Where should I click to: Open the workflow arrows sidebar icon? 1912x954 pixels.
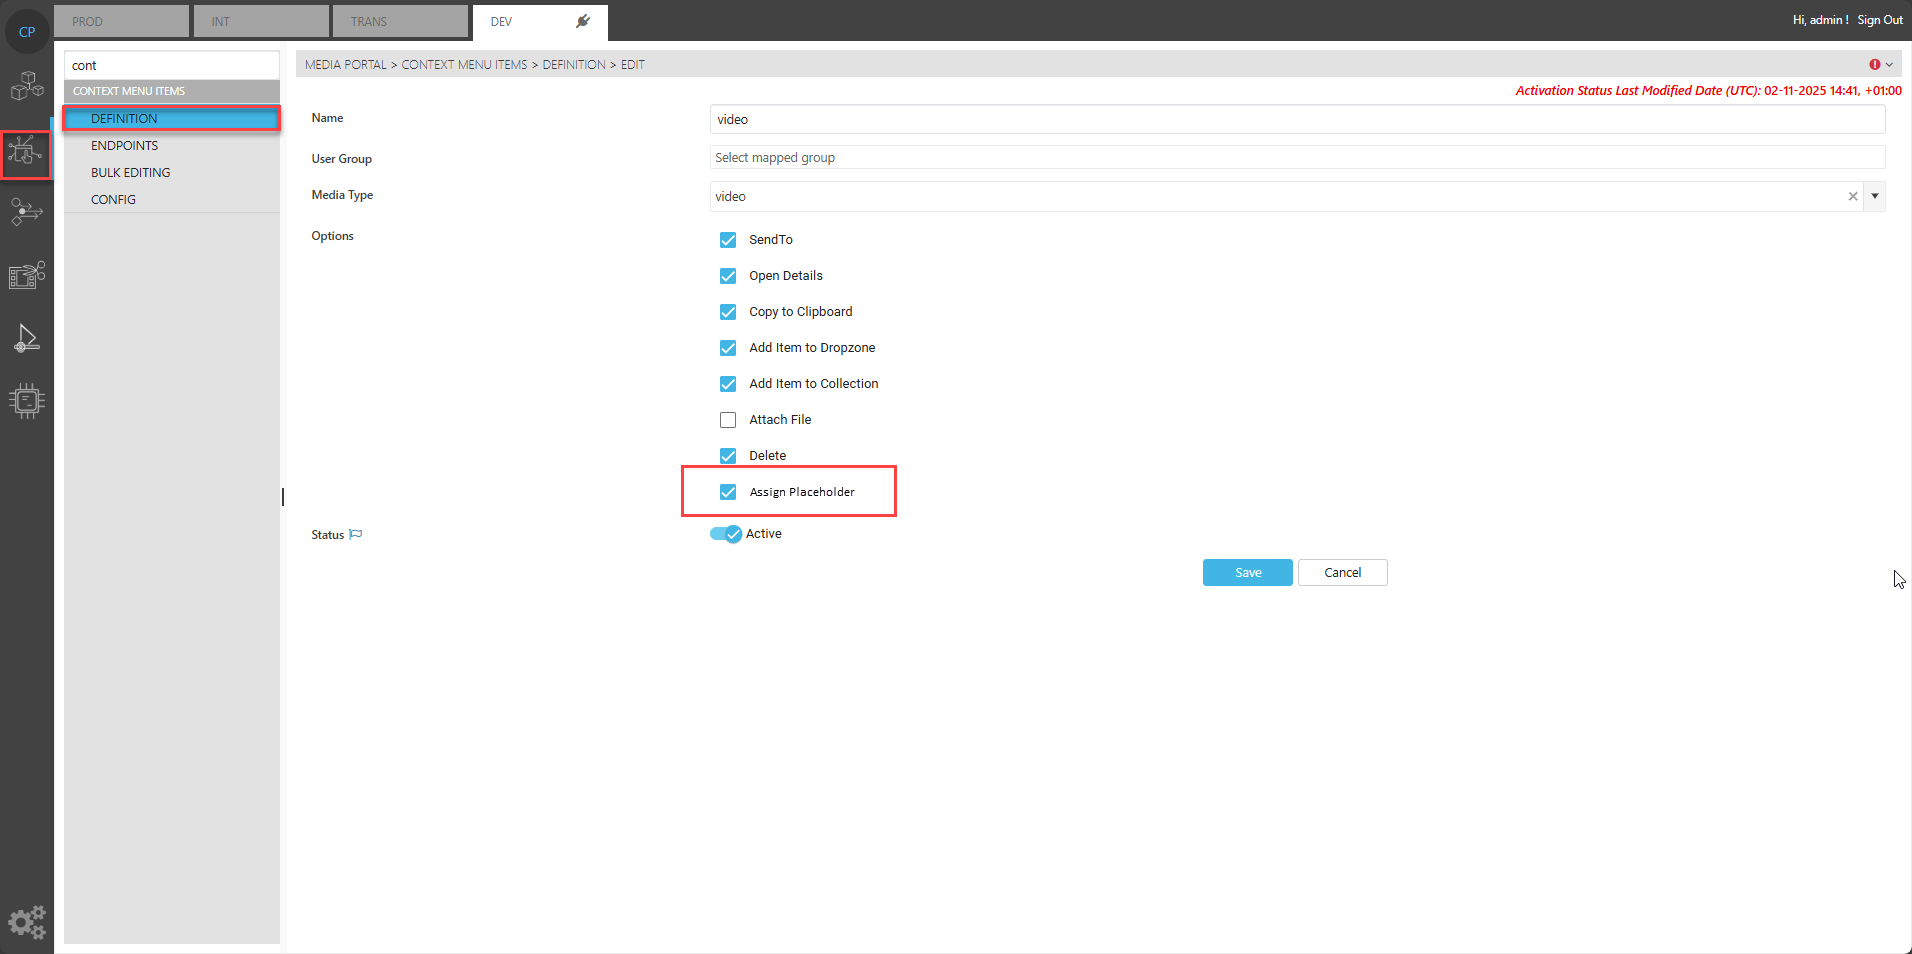click(27, 212)
